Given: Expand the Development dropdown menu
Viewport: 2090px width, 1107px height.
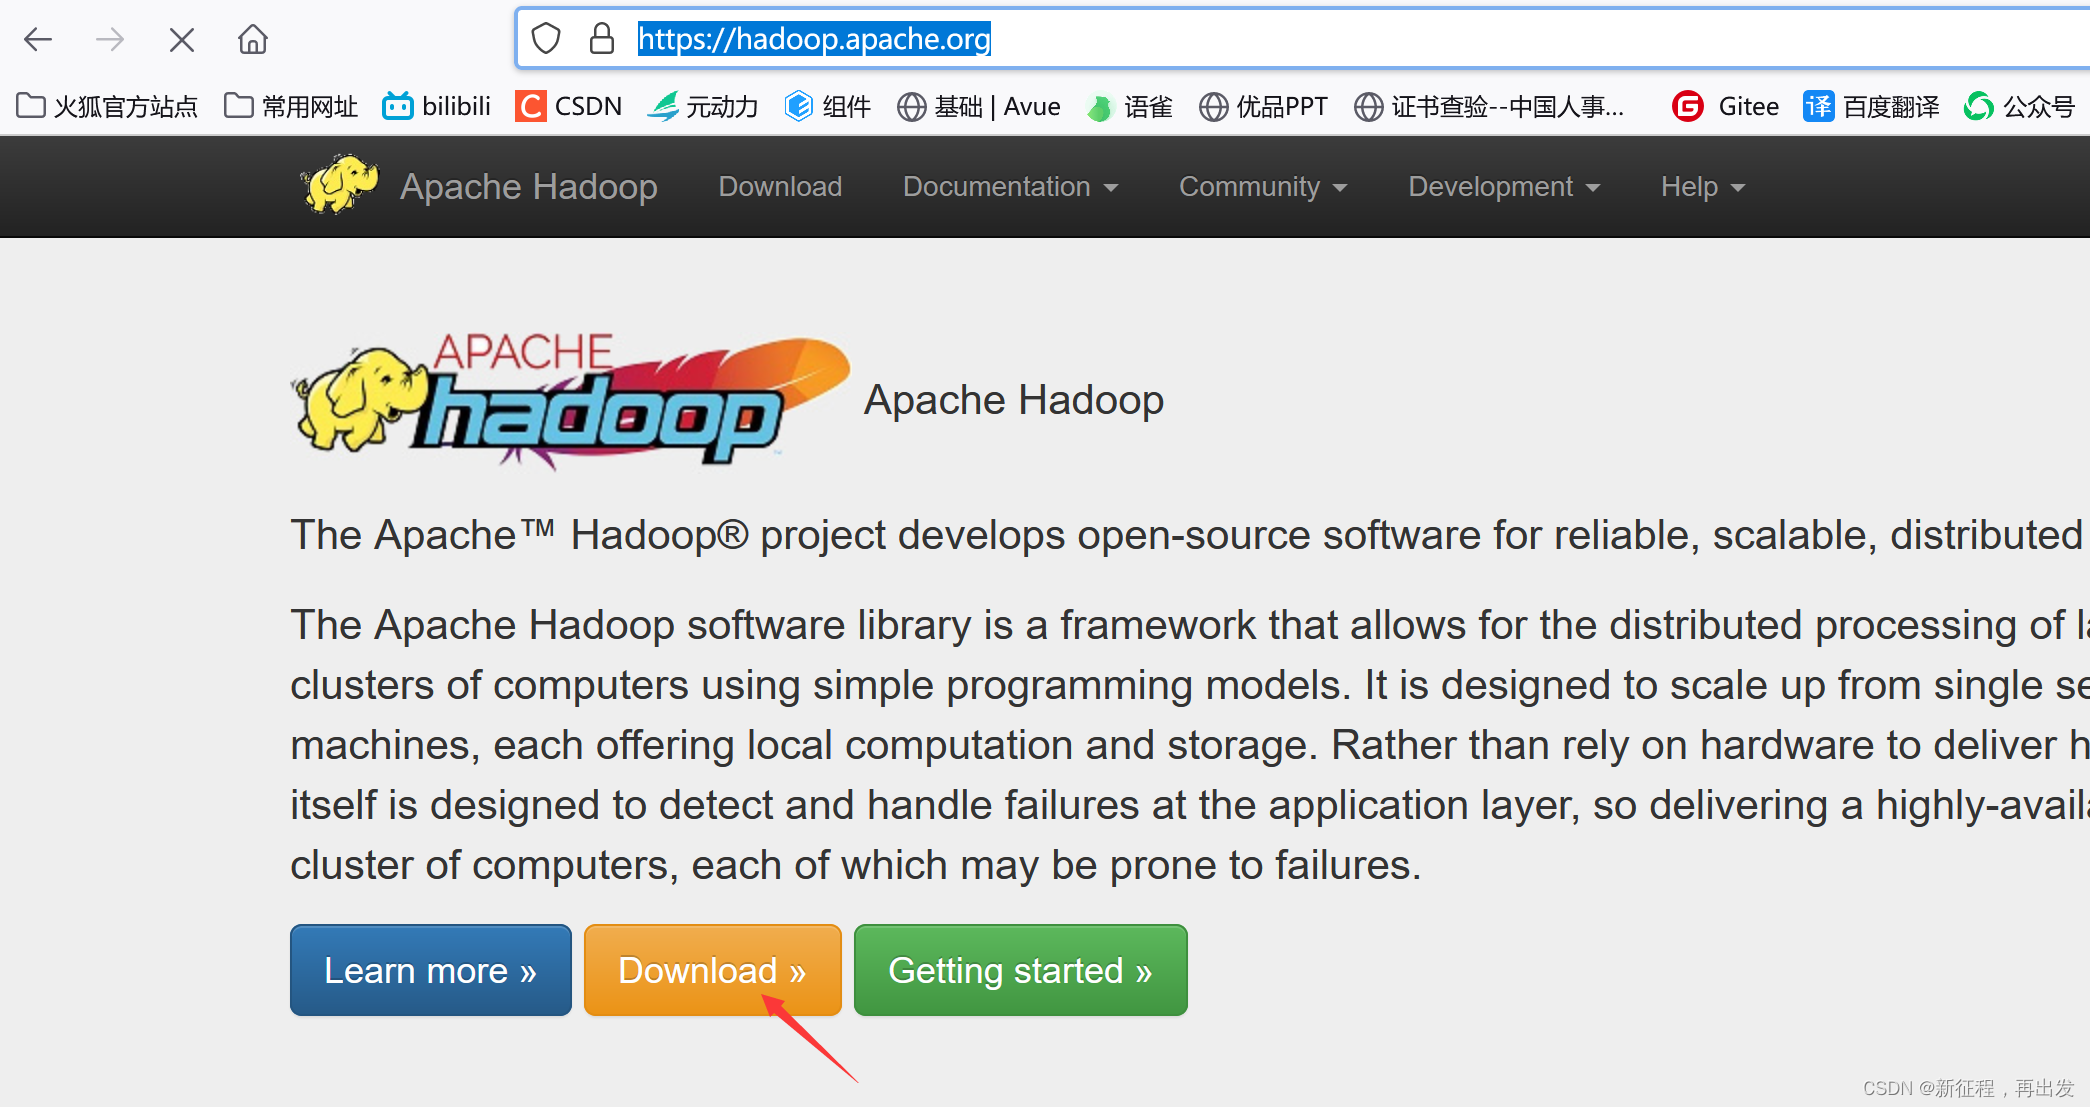Looking at the screenshot, I should click(x=1504, y=187).
